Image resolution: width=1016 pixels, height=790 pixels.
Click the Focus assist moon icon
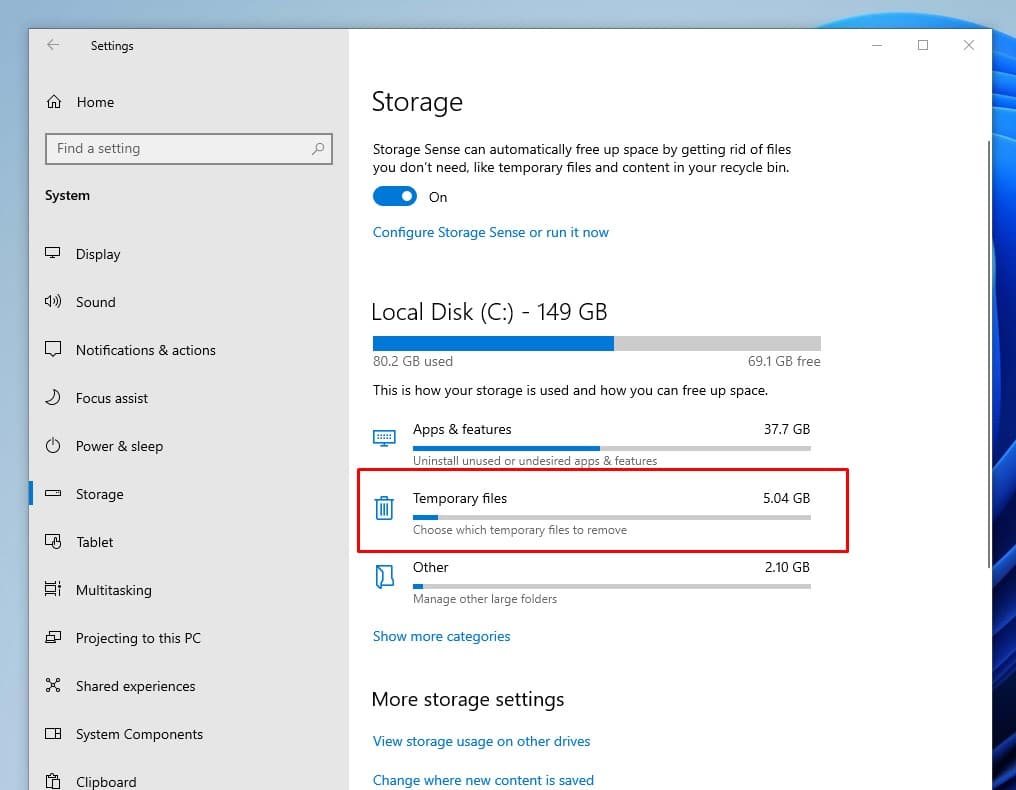coord(54,398)
